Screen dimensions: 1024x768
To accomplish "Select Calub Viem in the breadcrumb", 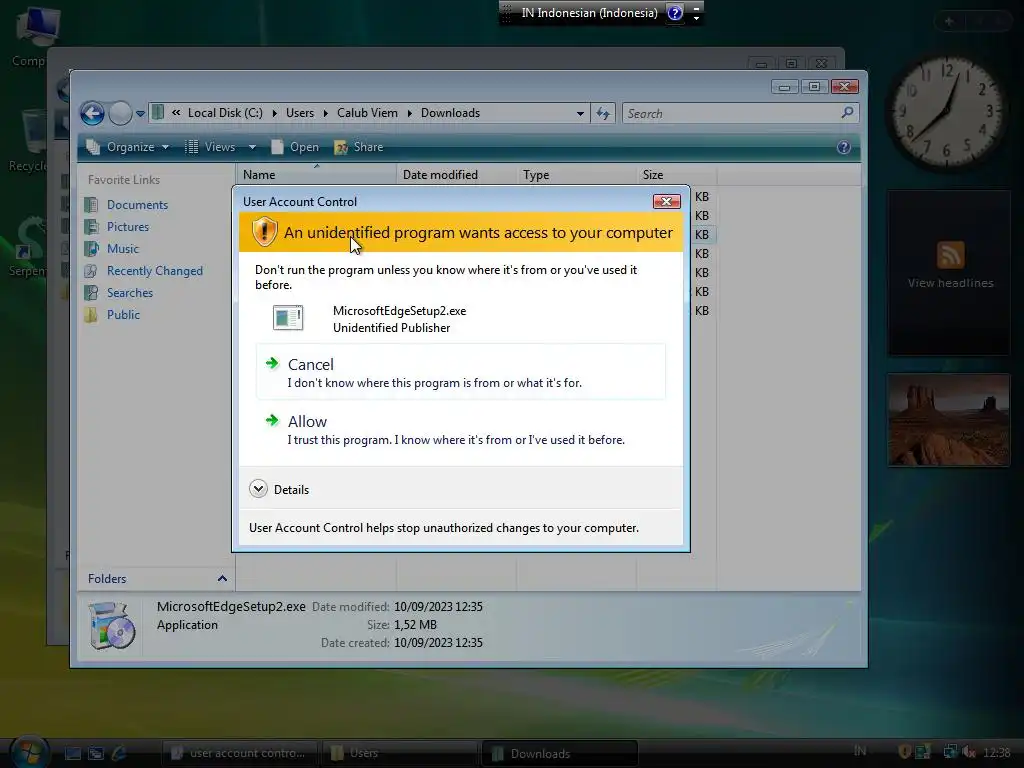I will pos(367,113).
